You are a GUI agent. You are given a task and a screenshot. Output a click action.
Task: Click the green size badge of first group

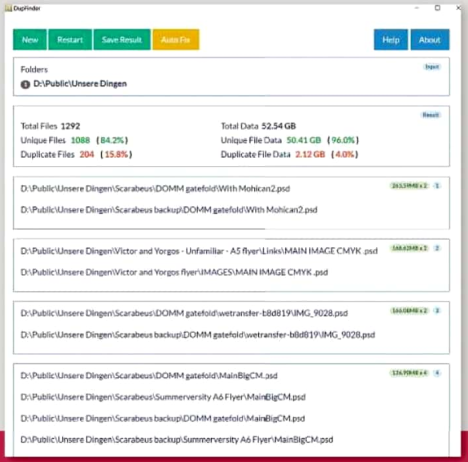(410, 186)
